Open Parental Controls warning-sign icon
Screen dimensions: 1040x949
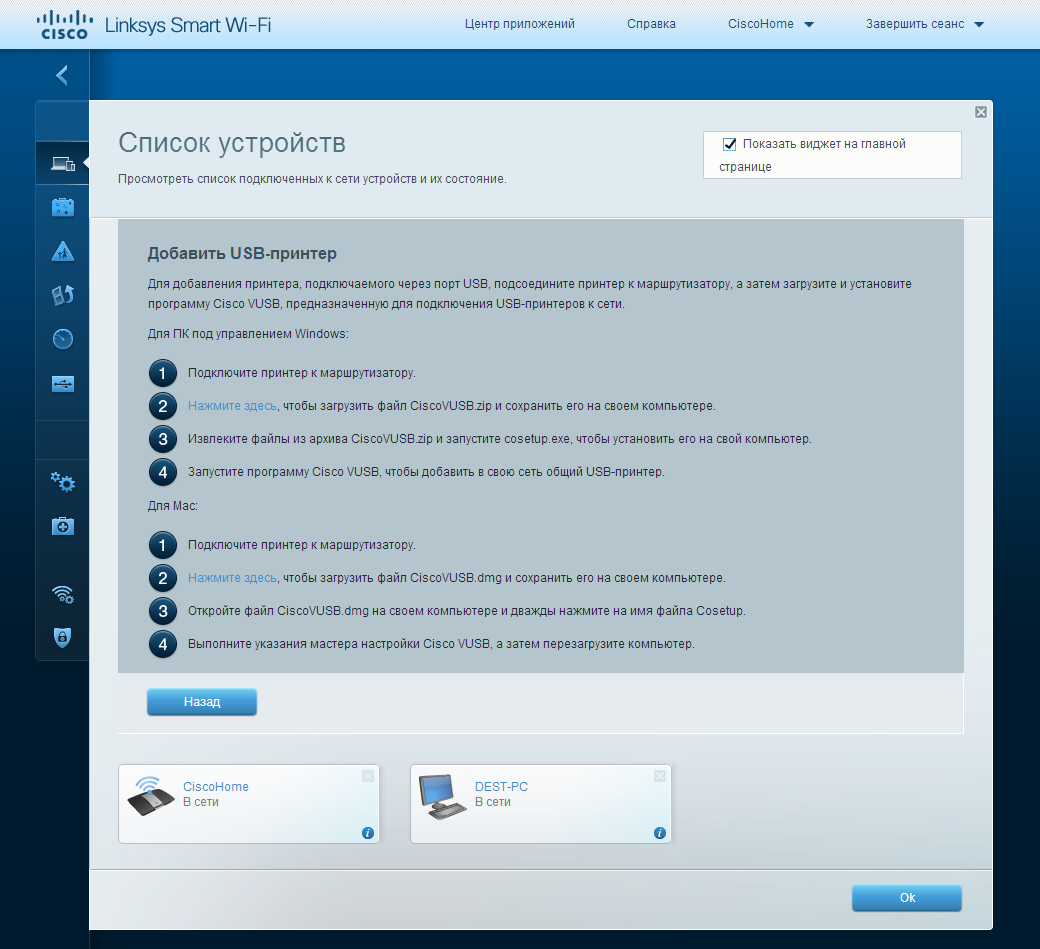tap(63, 251)
